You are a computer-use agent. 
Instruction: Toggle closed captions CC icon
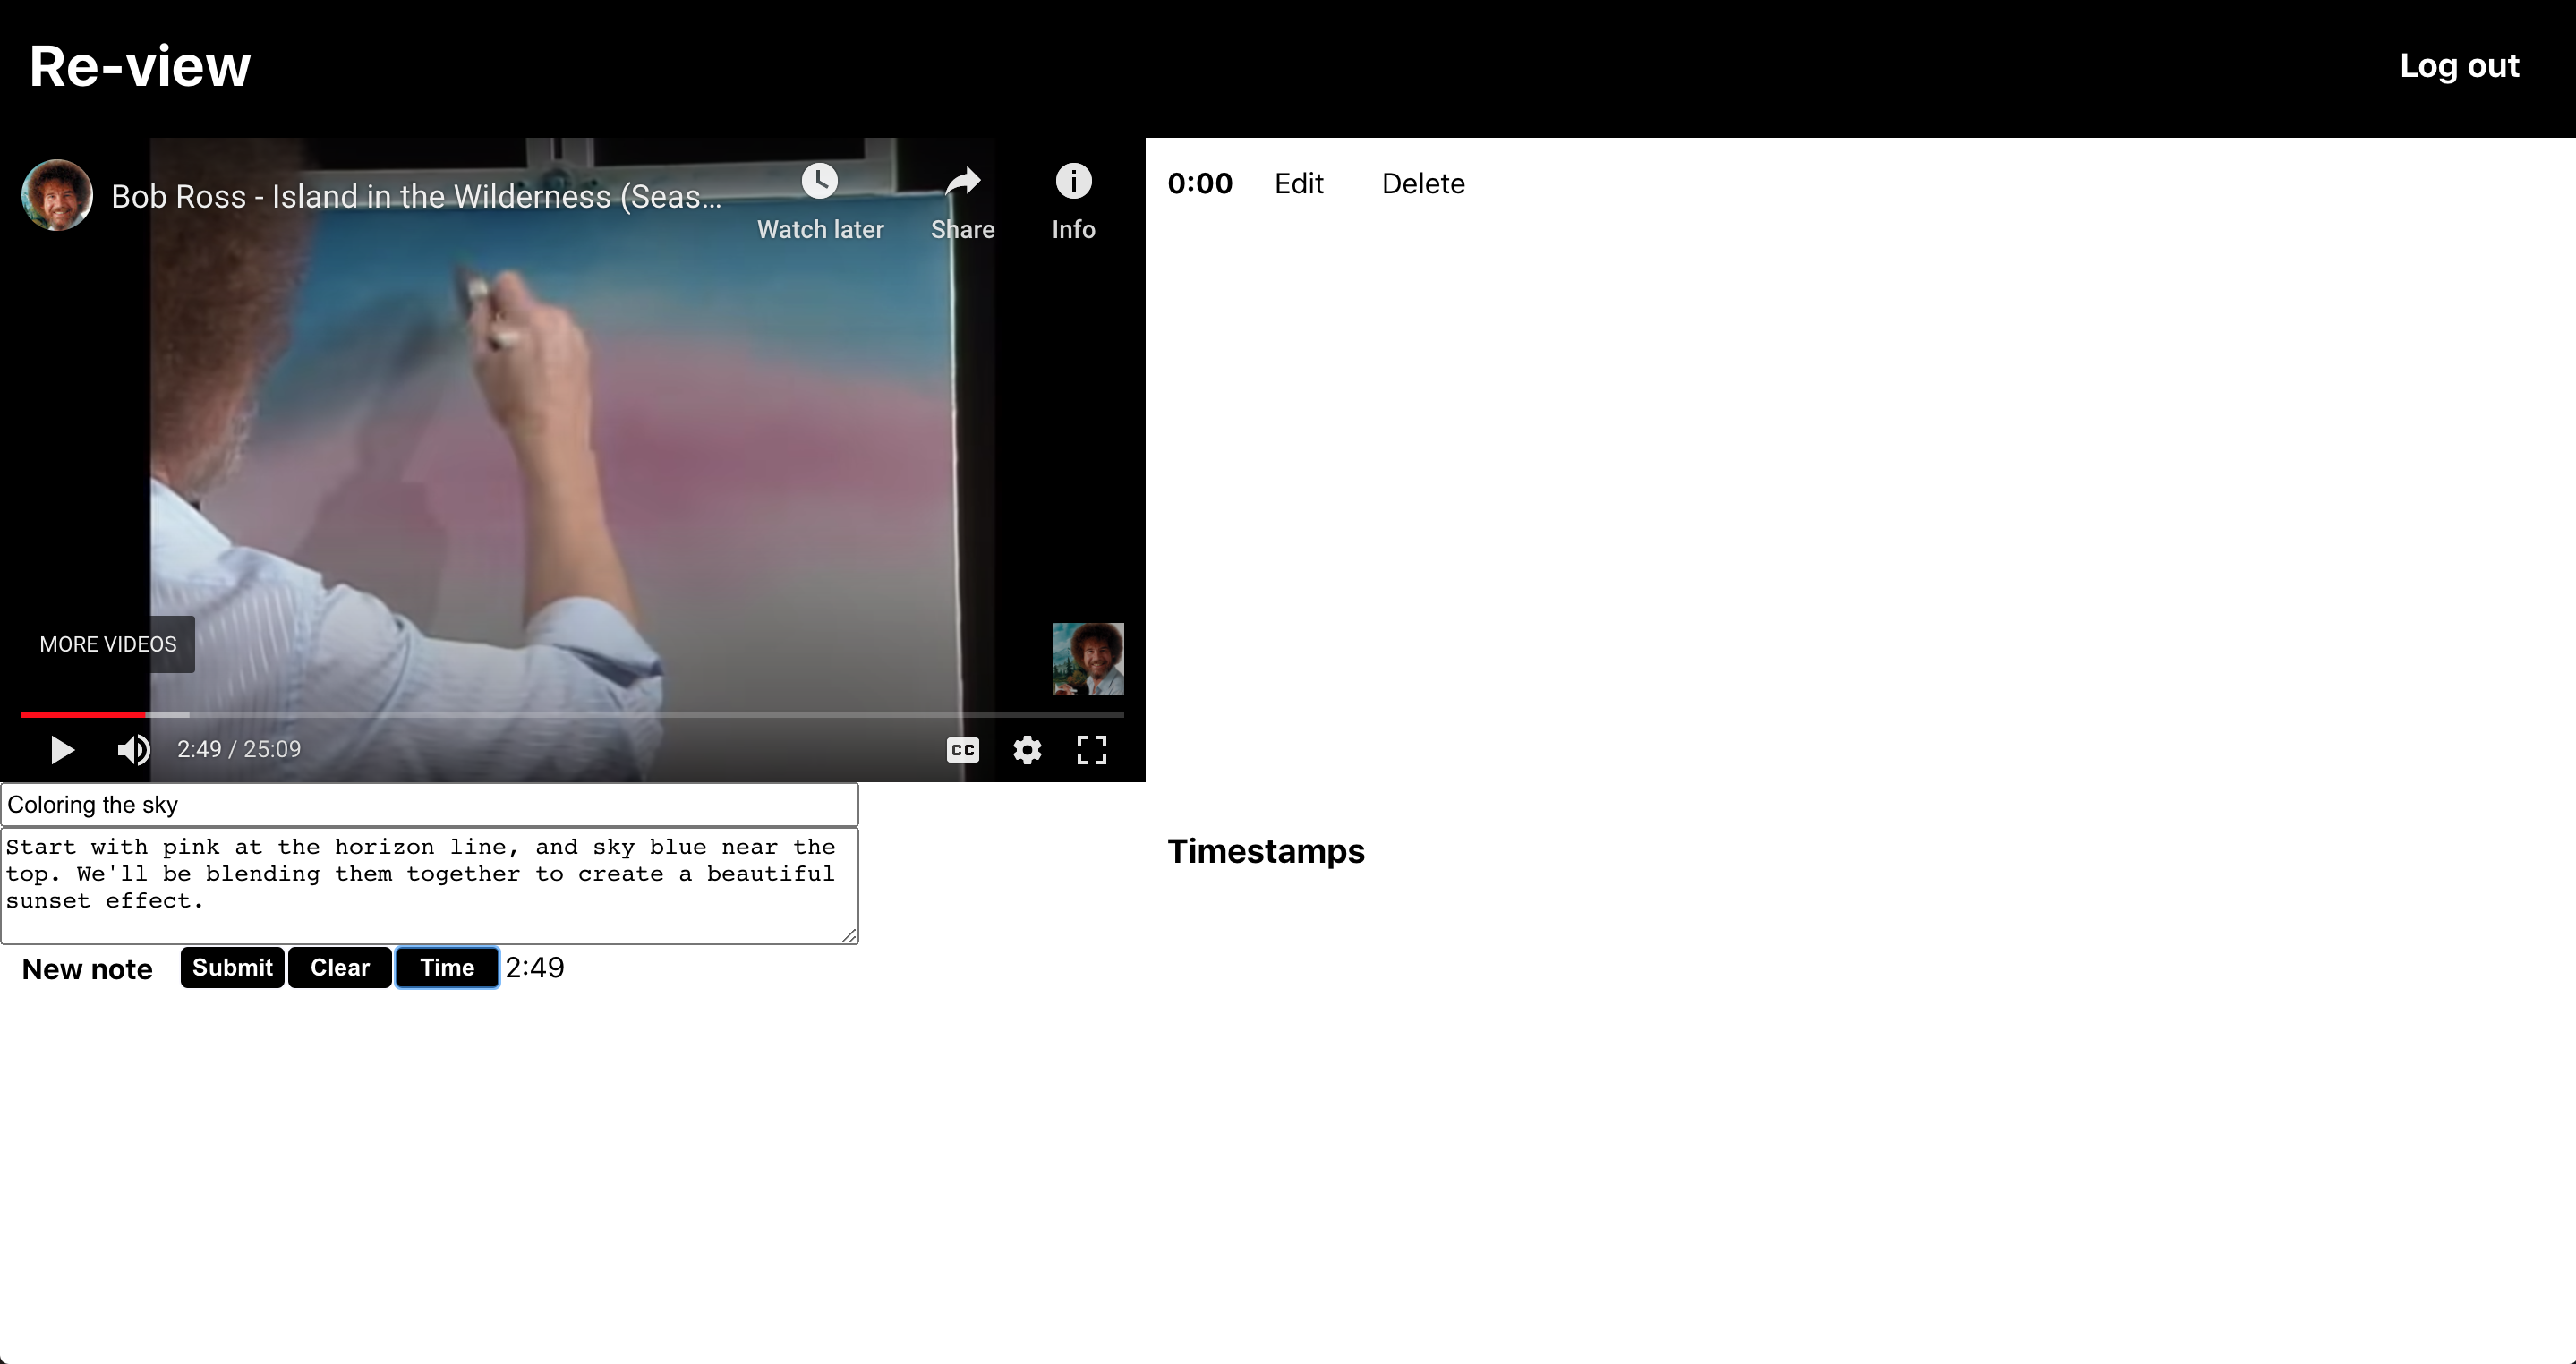pos(962,750)
